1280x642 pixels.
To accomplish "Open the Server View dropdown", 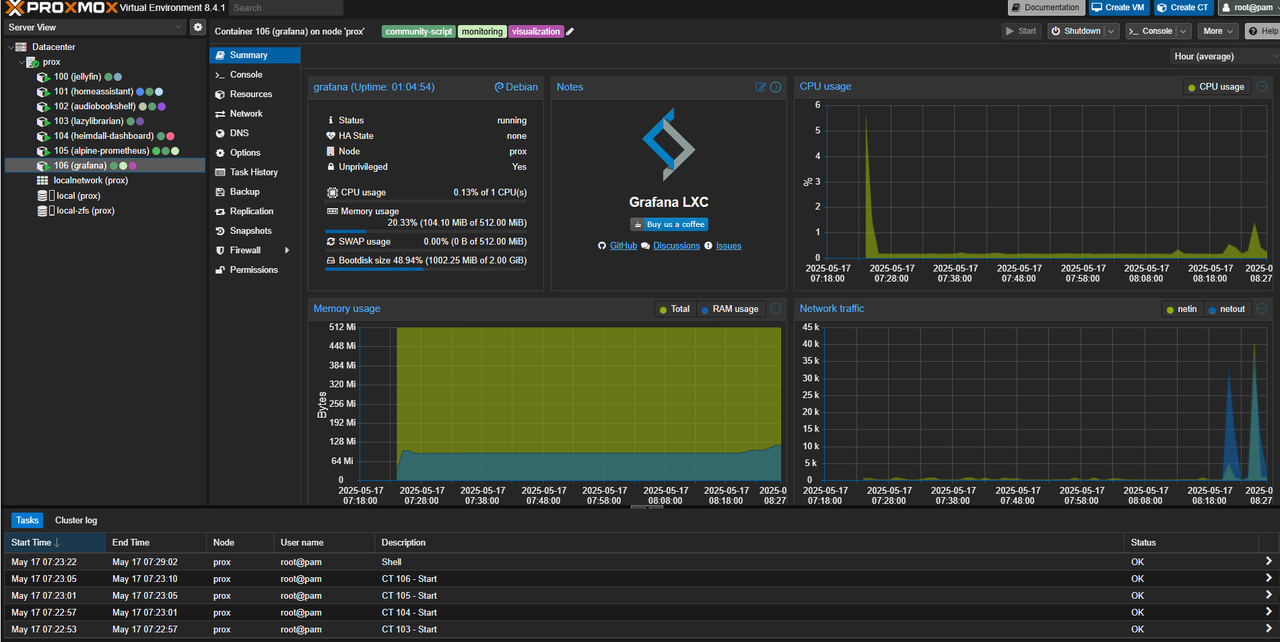I will pyautogui.click(x=95, y=27).
